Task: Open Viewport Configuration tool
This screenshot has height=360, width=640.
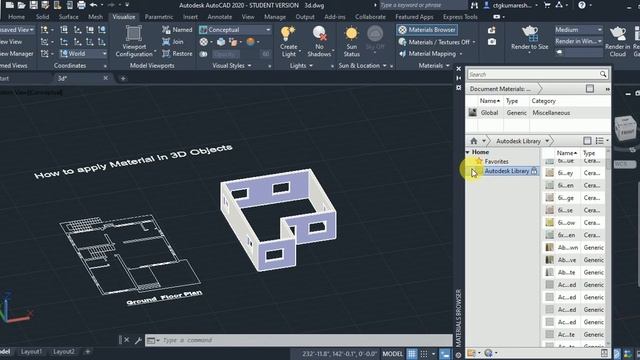Action: pos(134,42)
